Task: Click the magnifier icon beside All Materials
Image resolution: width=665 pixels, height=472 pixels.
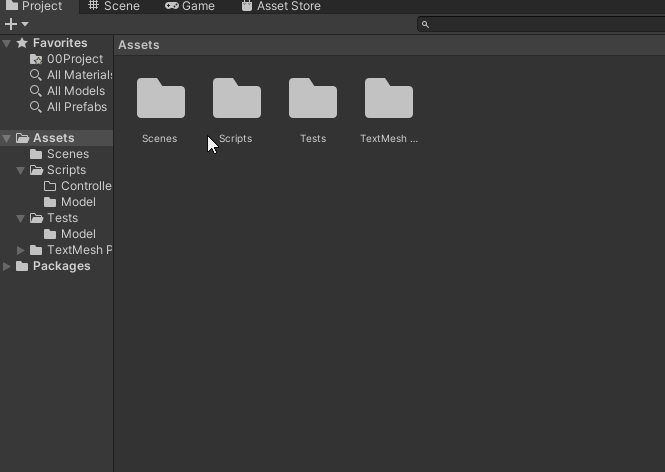Action: click(x=36, y=75)
